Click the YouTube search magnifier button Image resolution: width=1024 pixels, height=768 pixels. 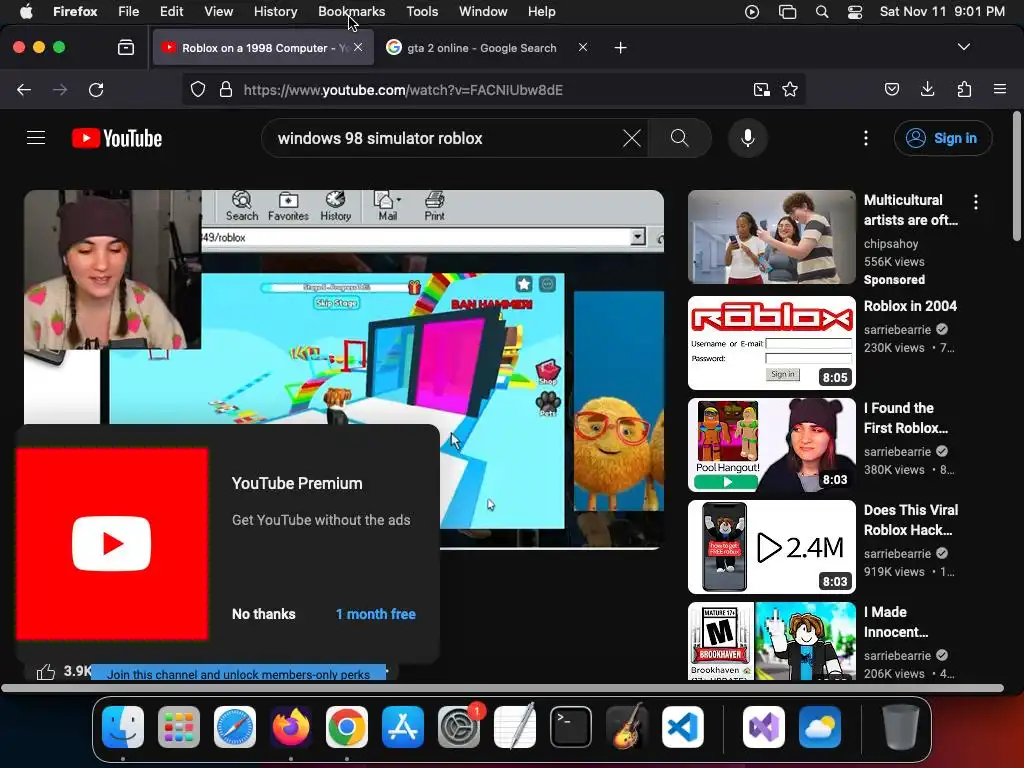click(679, 138)
